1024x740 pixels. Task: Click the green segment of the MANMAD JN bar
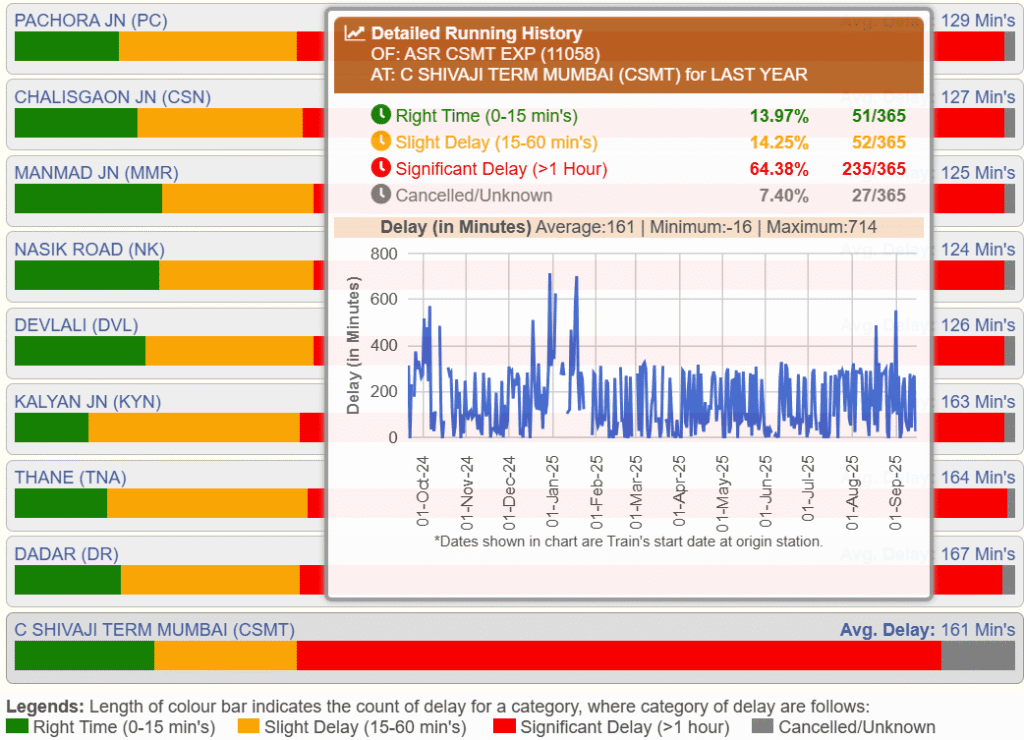88,199
